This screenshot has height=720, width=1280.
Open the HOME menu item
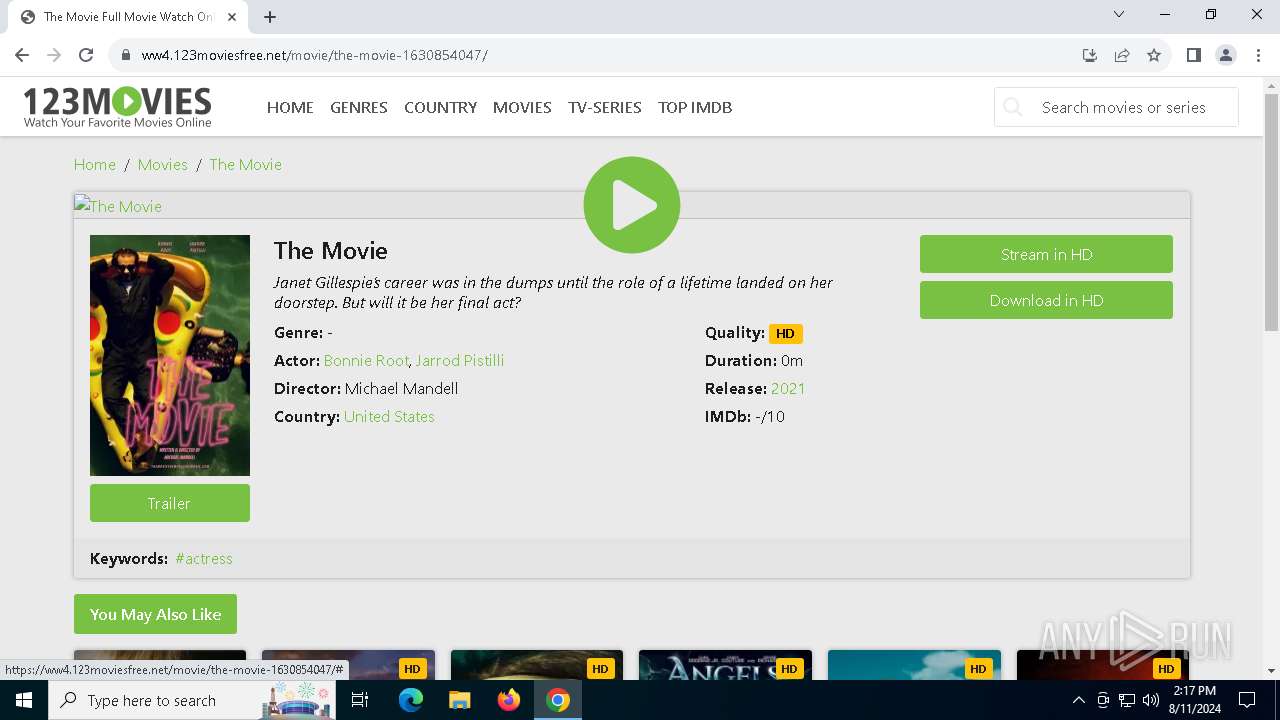pyautogui.click(x=290, y=107)
